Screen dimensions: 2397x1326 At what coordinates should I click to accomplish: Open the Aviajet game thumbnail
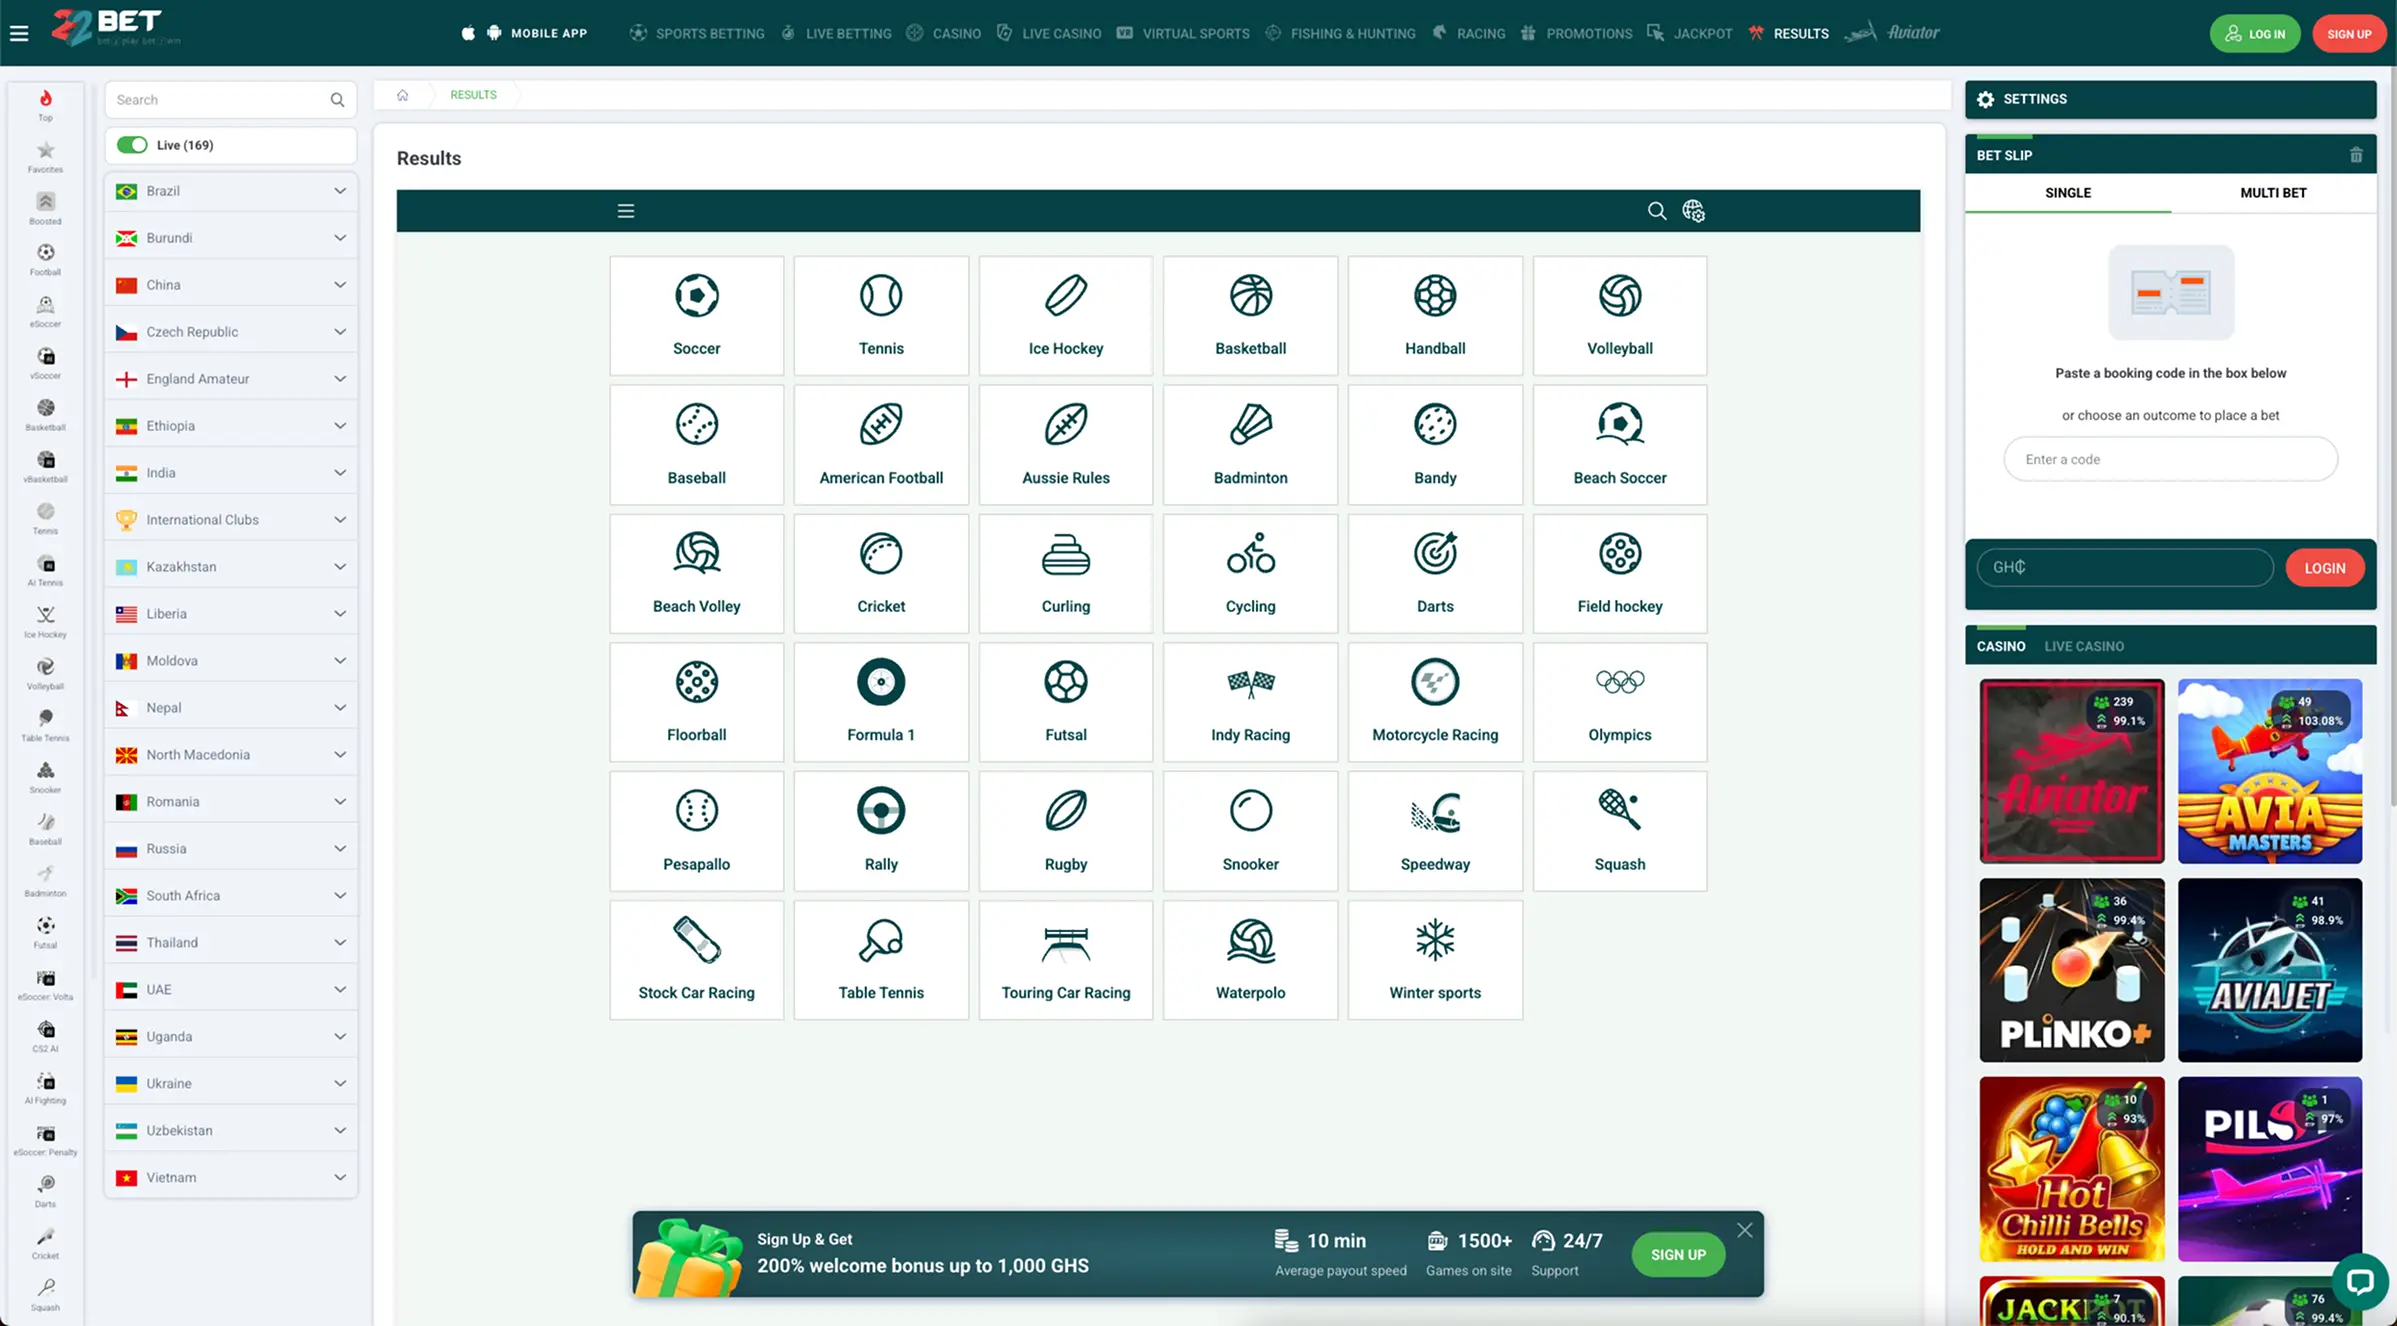[2270, 970]
